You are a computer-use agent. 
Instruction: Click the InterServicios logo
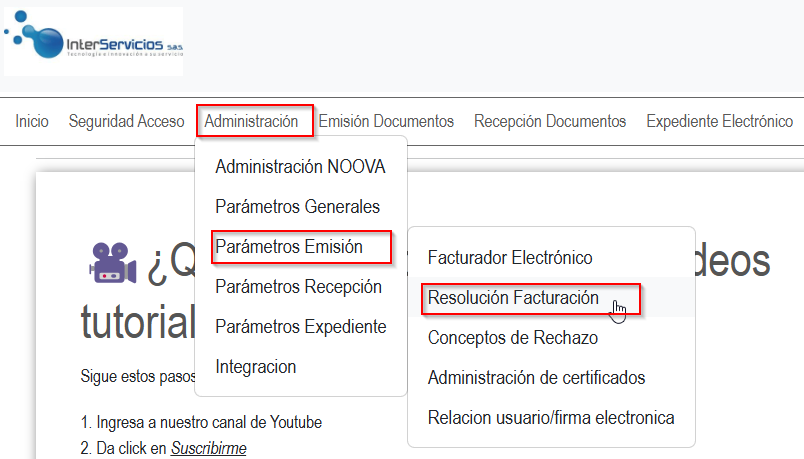click(93, 42)
